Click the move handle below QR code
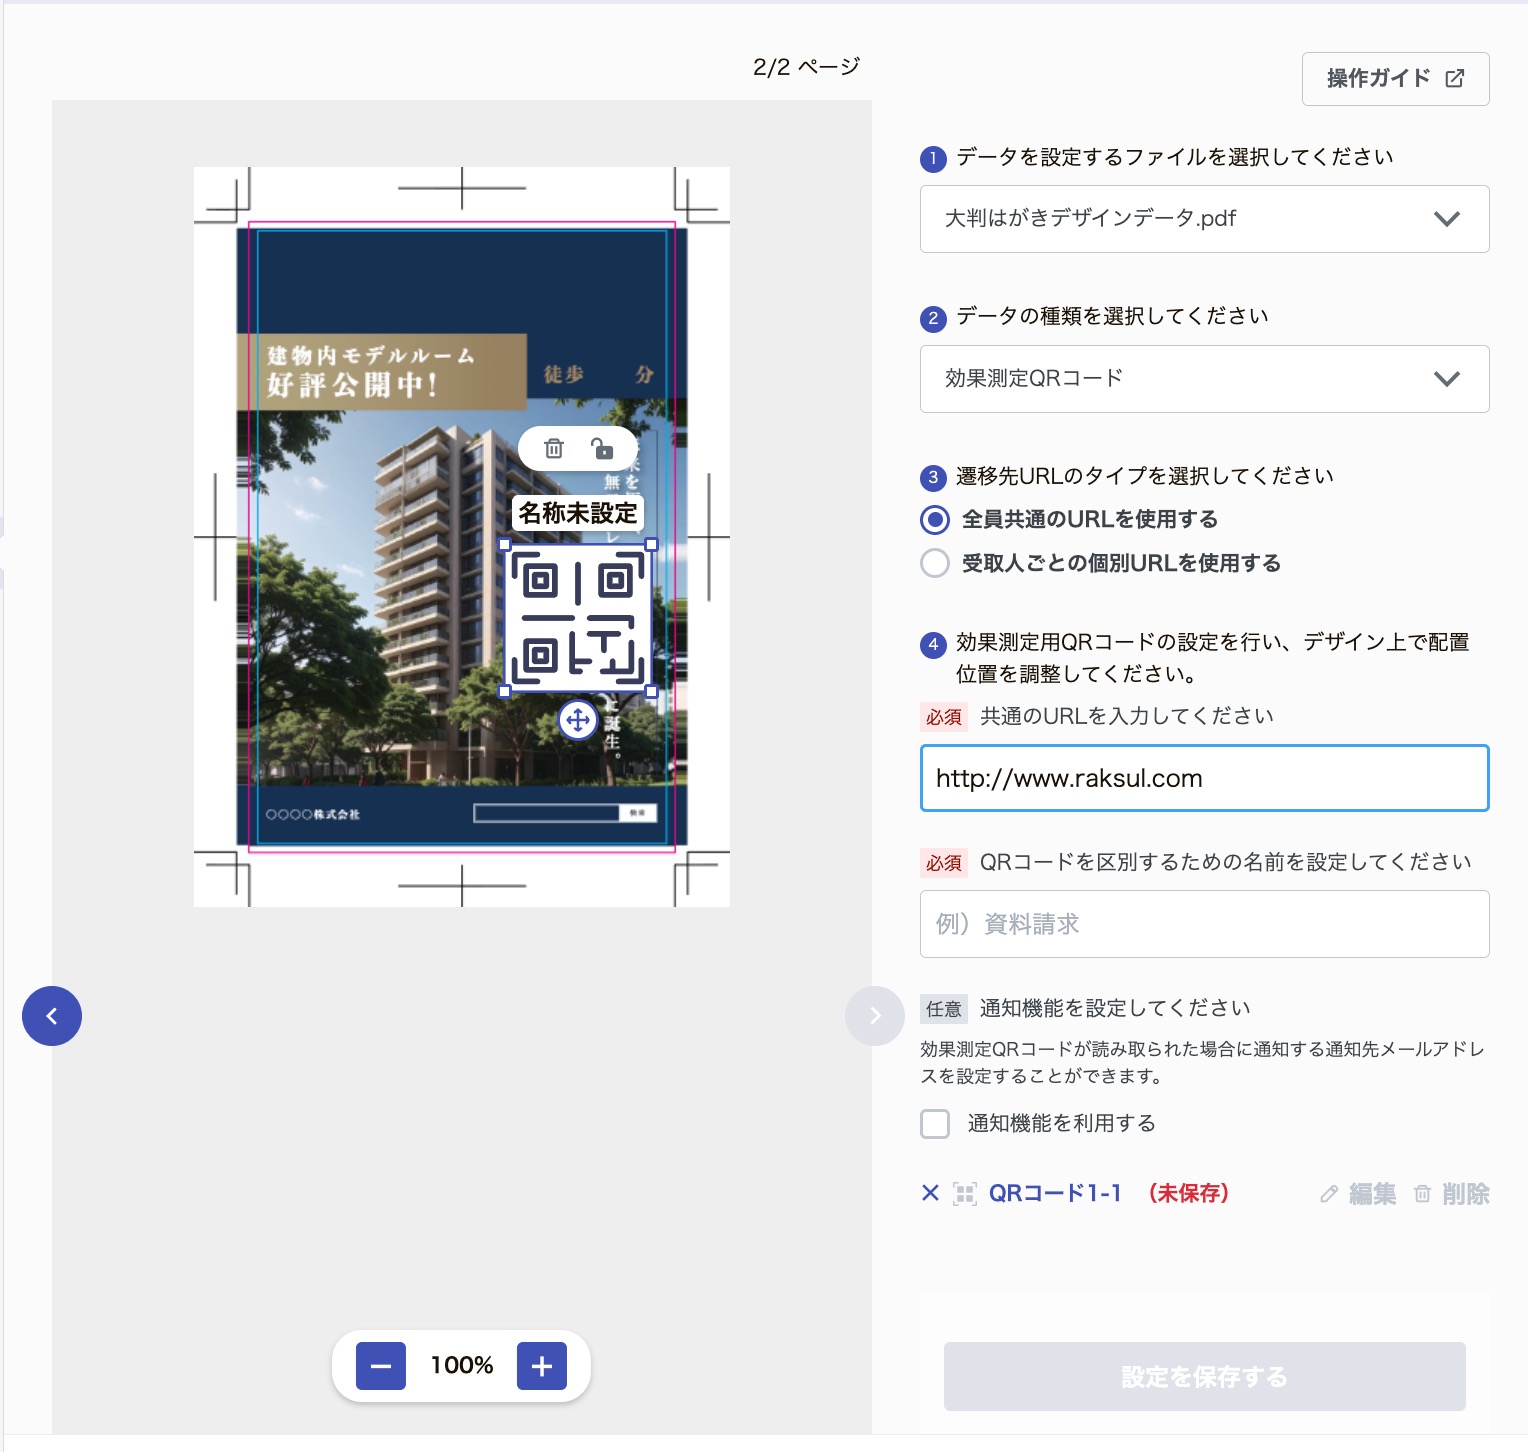Image resolution: width=1528 pixels, height=1452 pixels. [578, 720]
